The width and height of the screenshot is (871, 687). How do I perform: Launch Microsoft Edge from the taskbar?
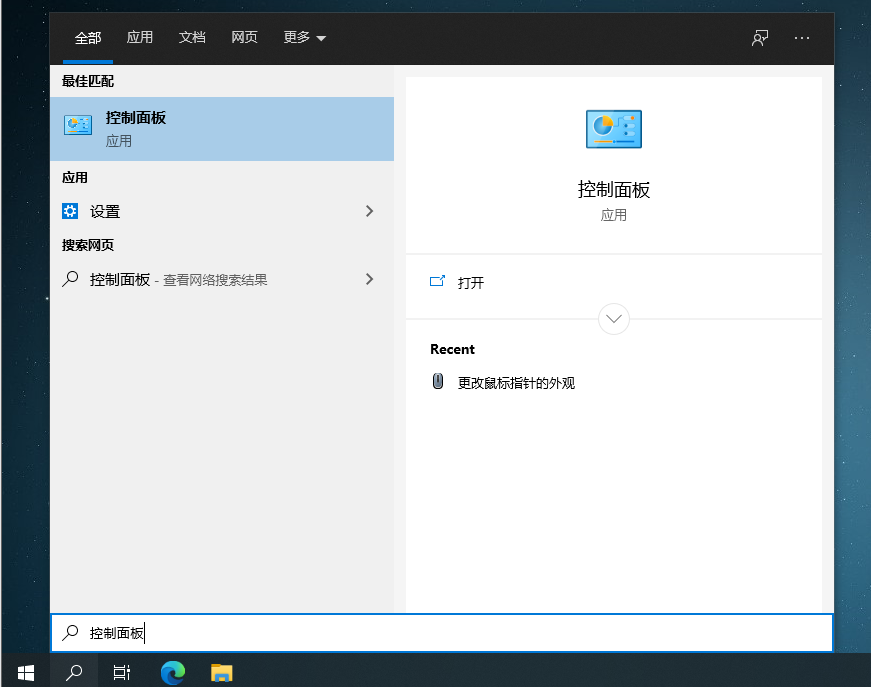click(173, 672)
